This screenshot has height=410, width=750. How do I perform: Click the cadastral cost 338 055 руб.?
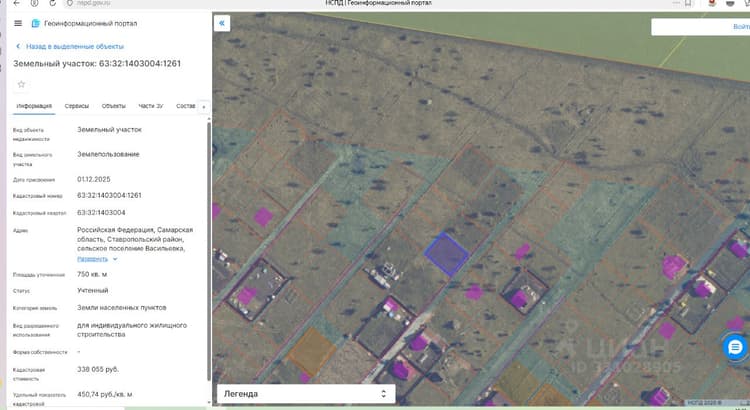(98, 369)
